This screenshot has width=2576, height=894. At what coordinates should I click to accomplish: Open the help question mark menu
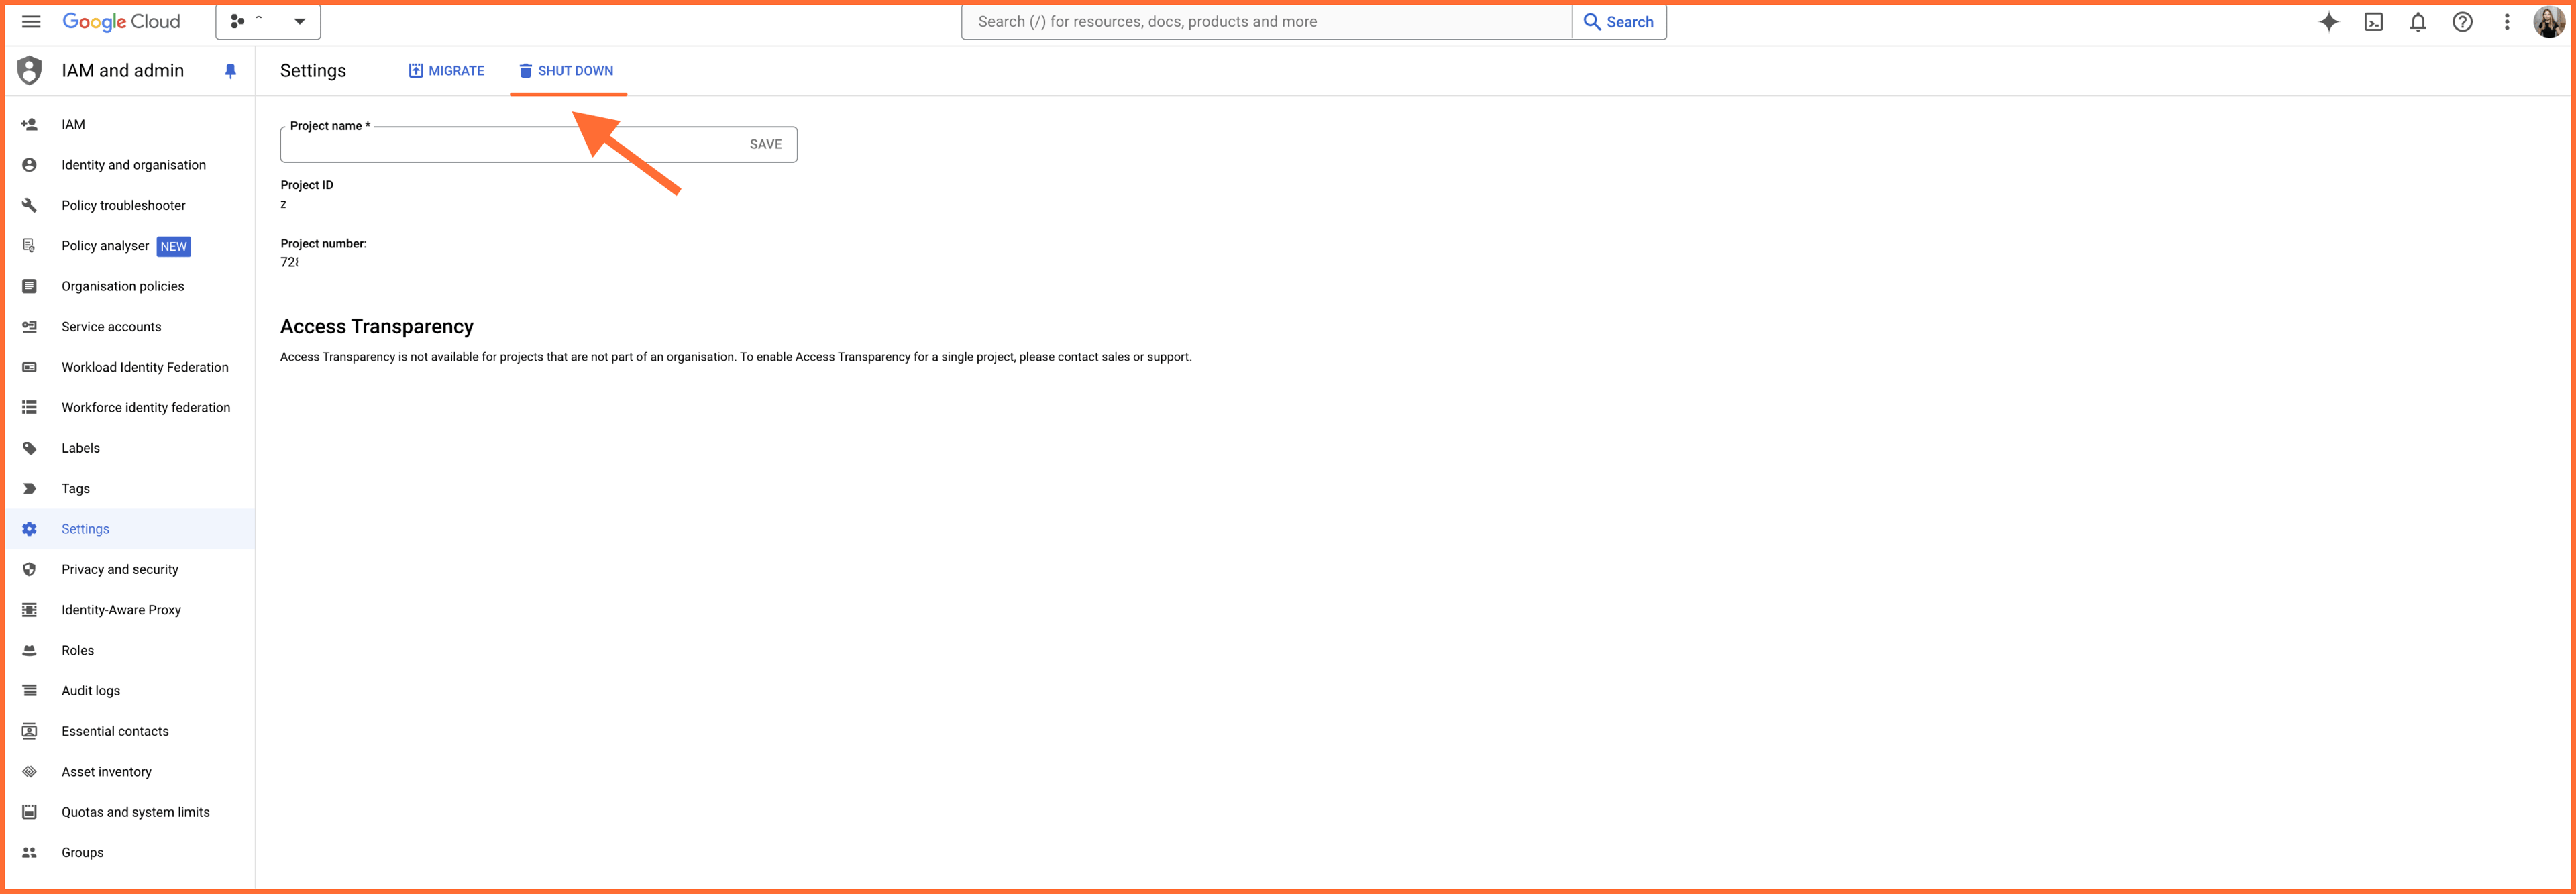pos(2462,22)
